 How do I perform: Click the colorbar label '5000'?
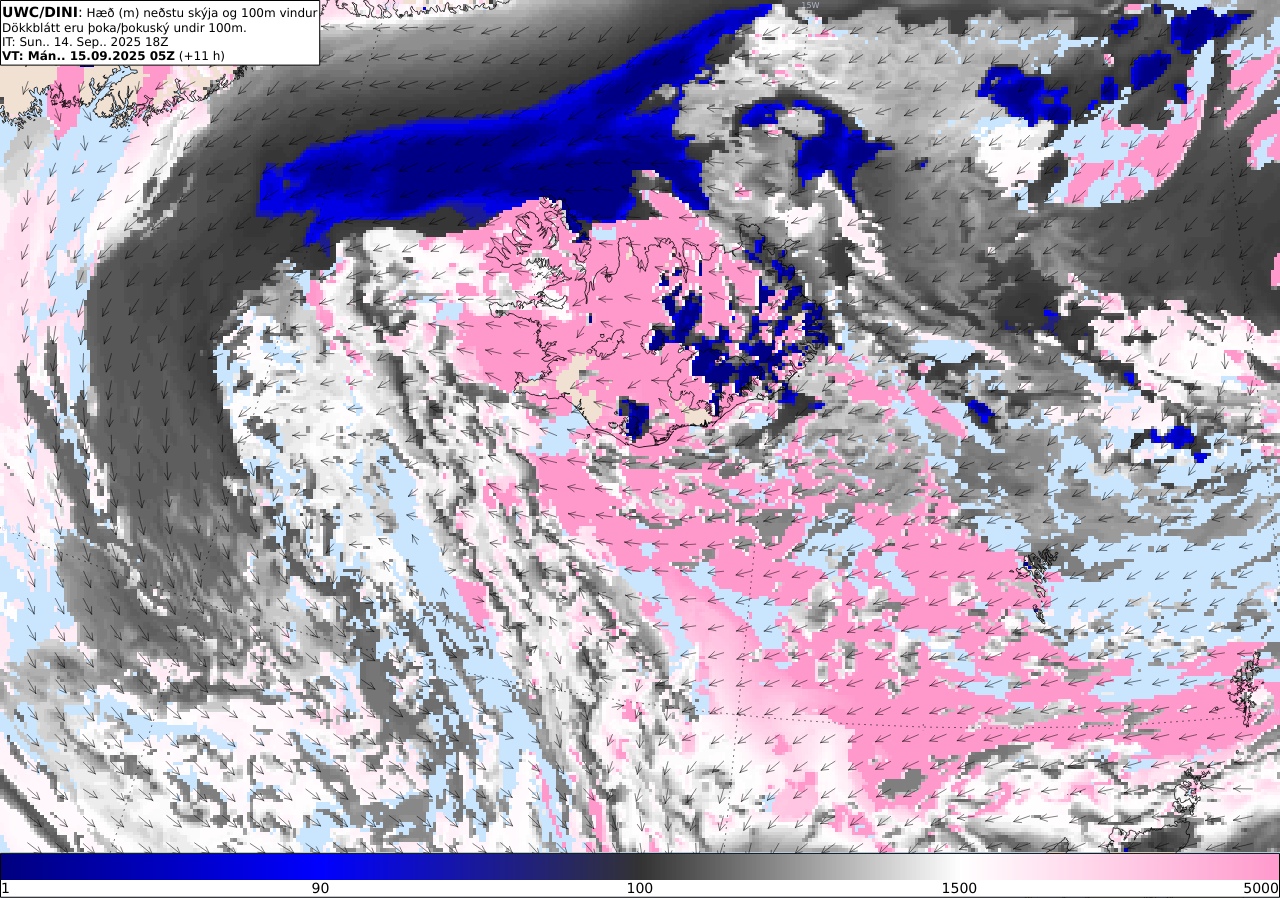[x=1260, y=888]
